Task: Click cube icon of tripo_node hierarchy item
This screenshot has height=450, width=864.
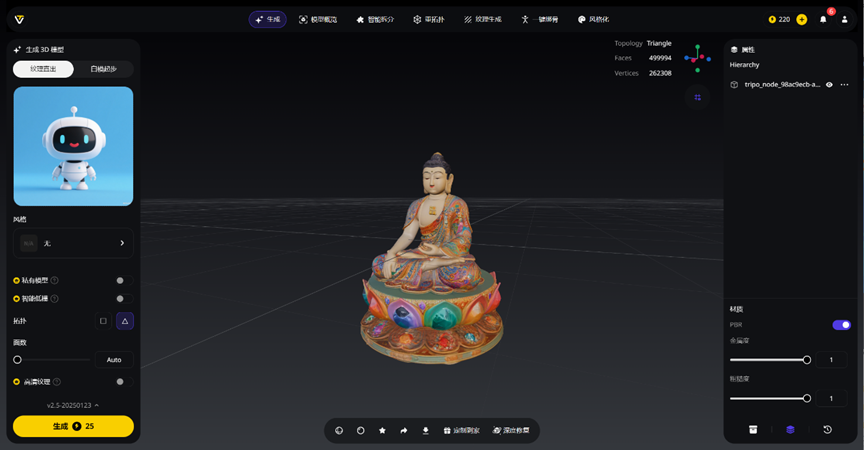Action: coord(734,85)
